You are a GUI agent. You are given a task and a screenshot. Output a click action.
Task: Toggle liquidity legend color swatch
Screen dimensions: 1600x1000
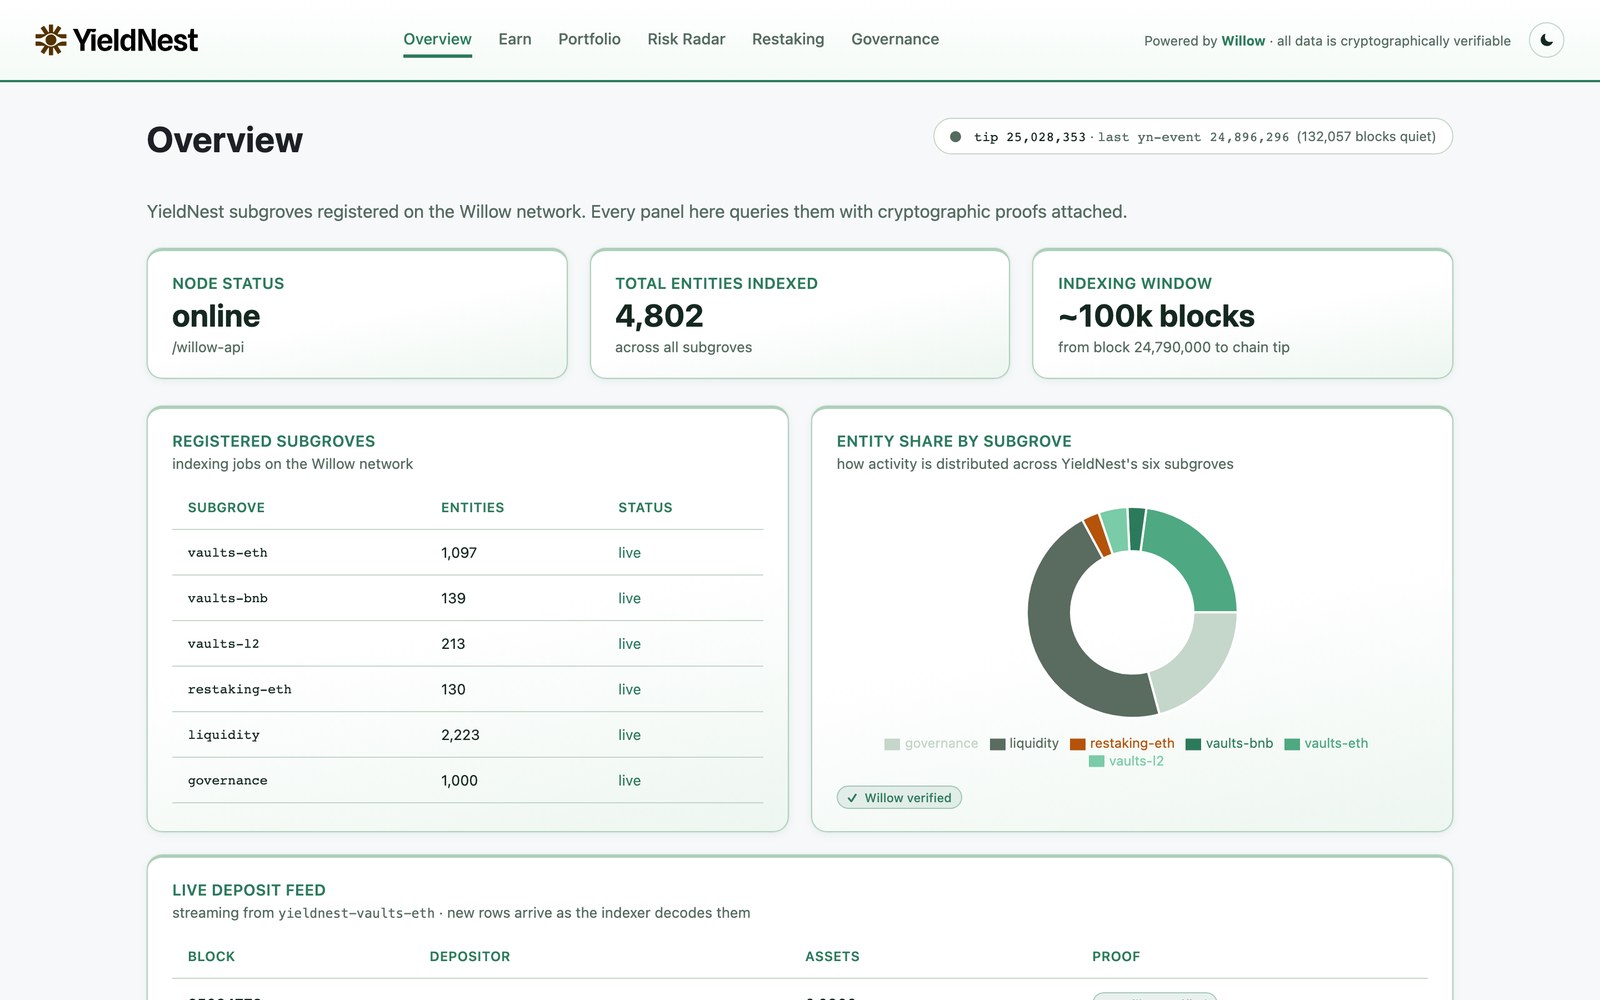pyautogui.click(x=997, y=744)
